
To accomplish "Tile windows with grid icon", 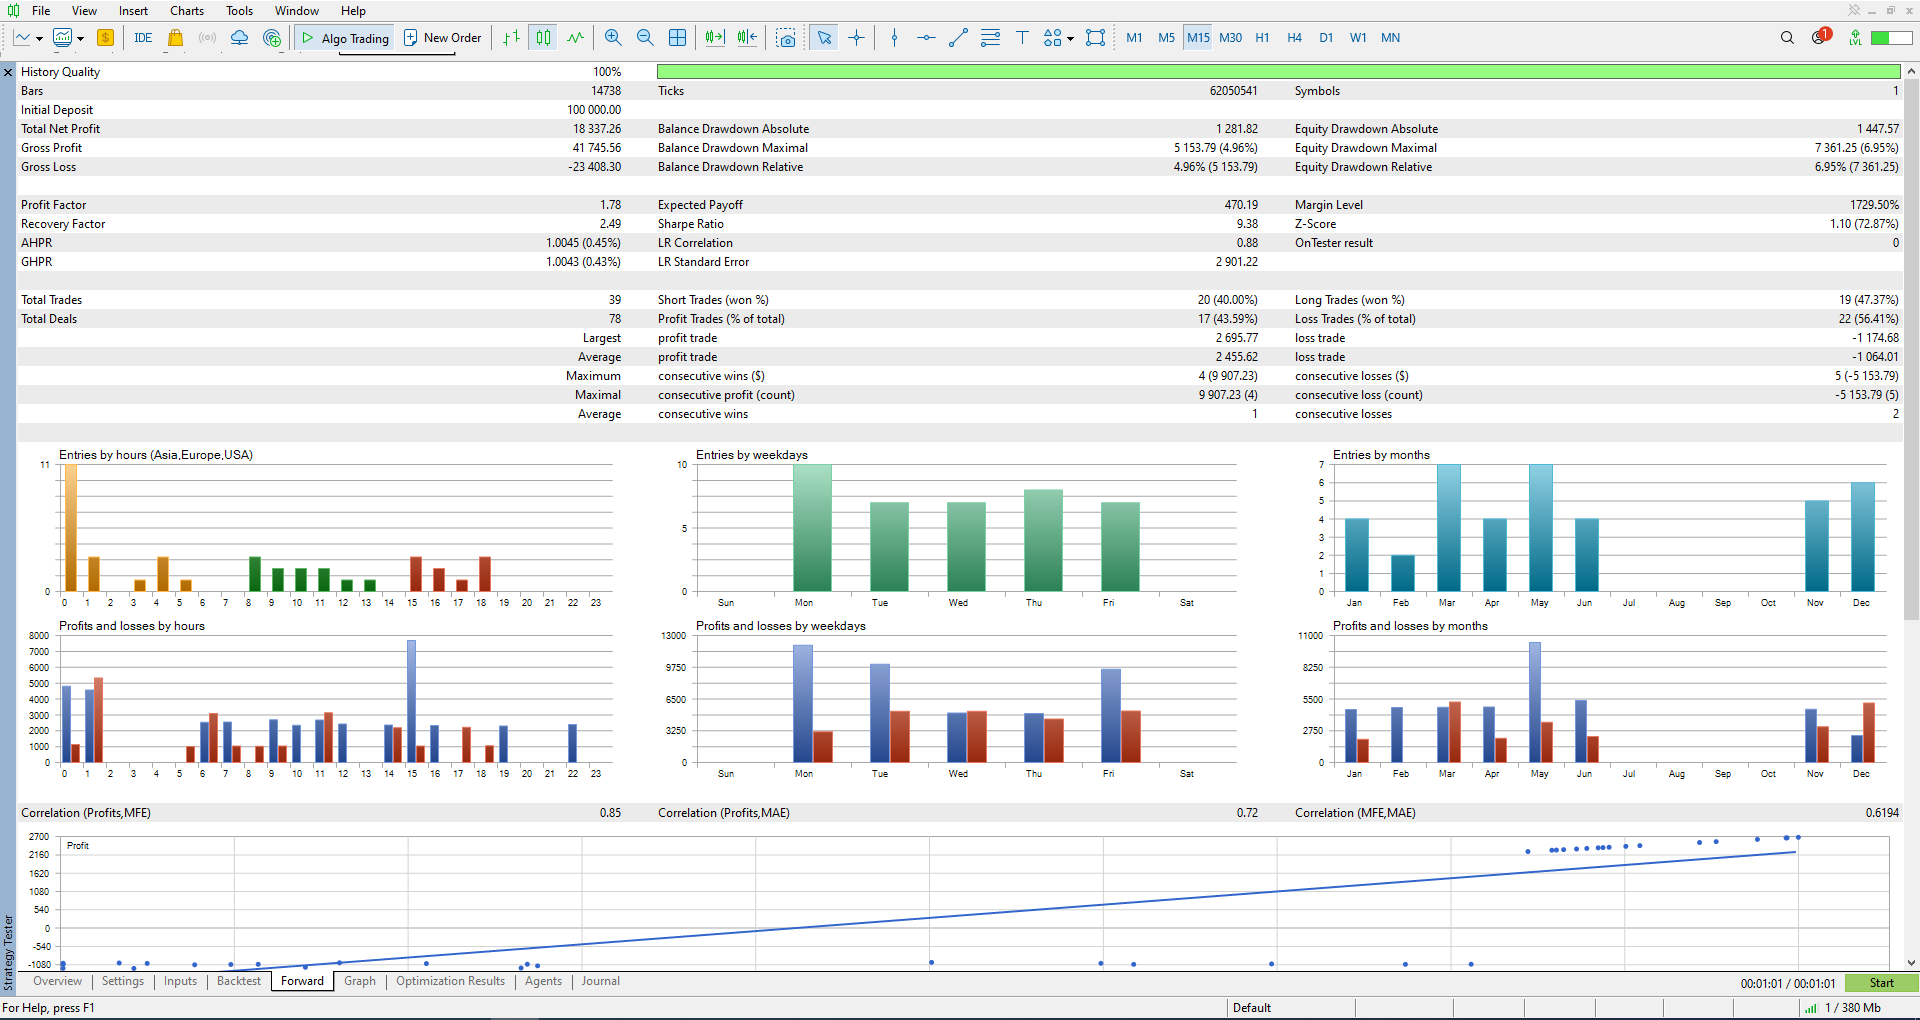I will click(x=677, y=38).
